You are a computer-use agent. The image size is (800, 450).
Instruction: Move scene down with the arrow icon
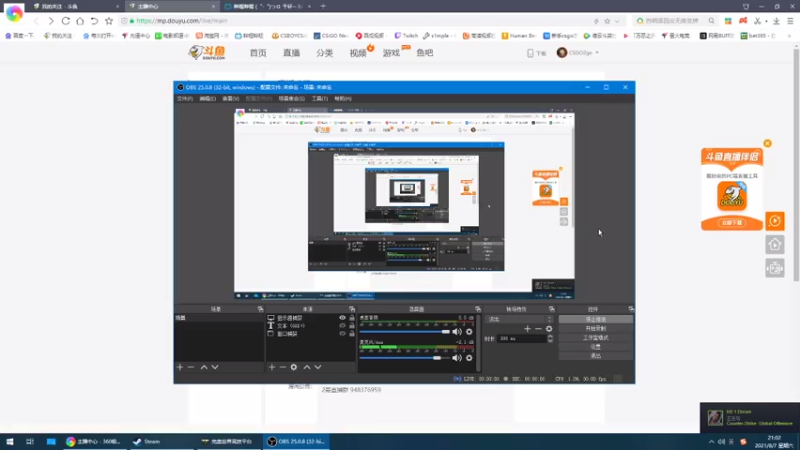(x=215, y=367)
